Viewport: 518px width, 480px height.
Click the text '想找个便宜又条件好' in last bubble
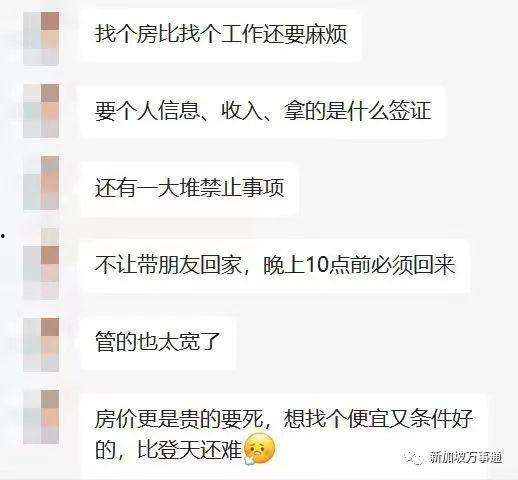coord(378,419)
